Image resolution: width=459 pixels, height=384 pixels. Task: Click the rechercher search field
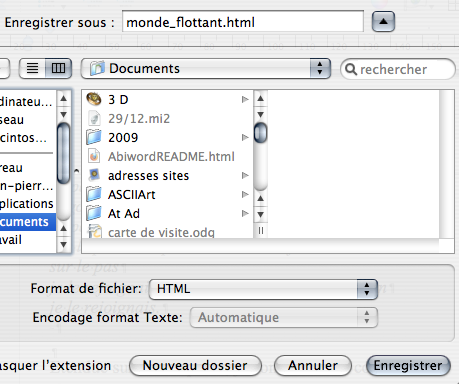(398, 69)
